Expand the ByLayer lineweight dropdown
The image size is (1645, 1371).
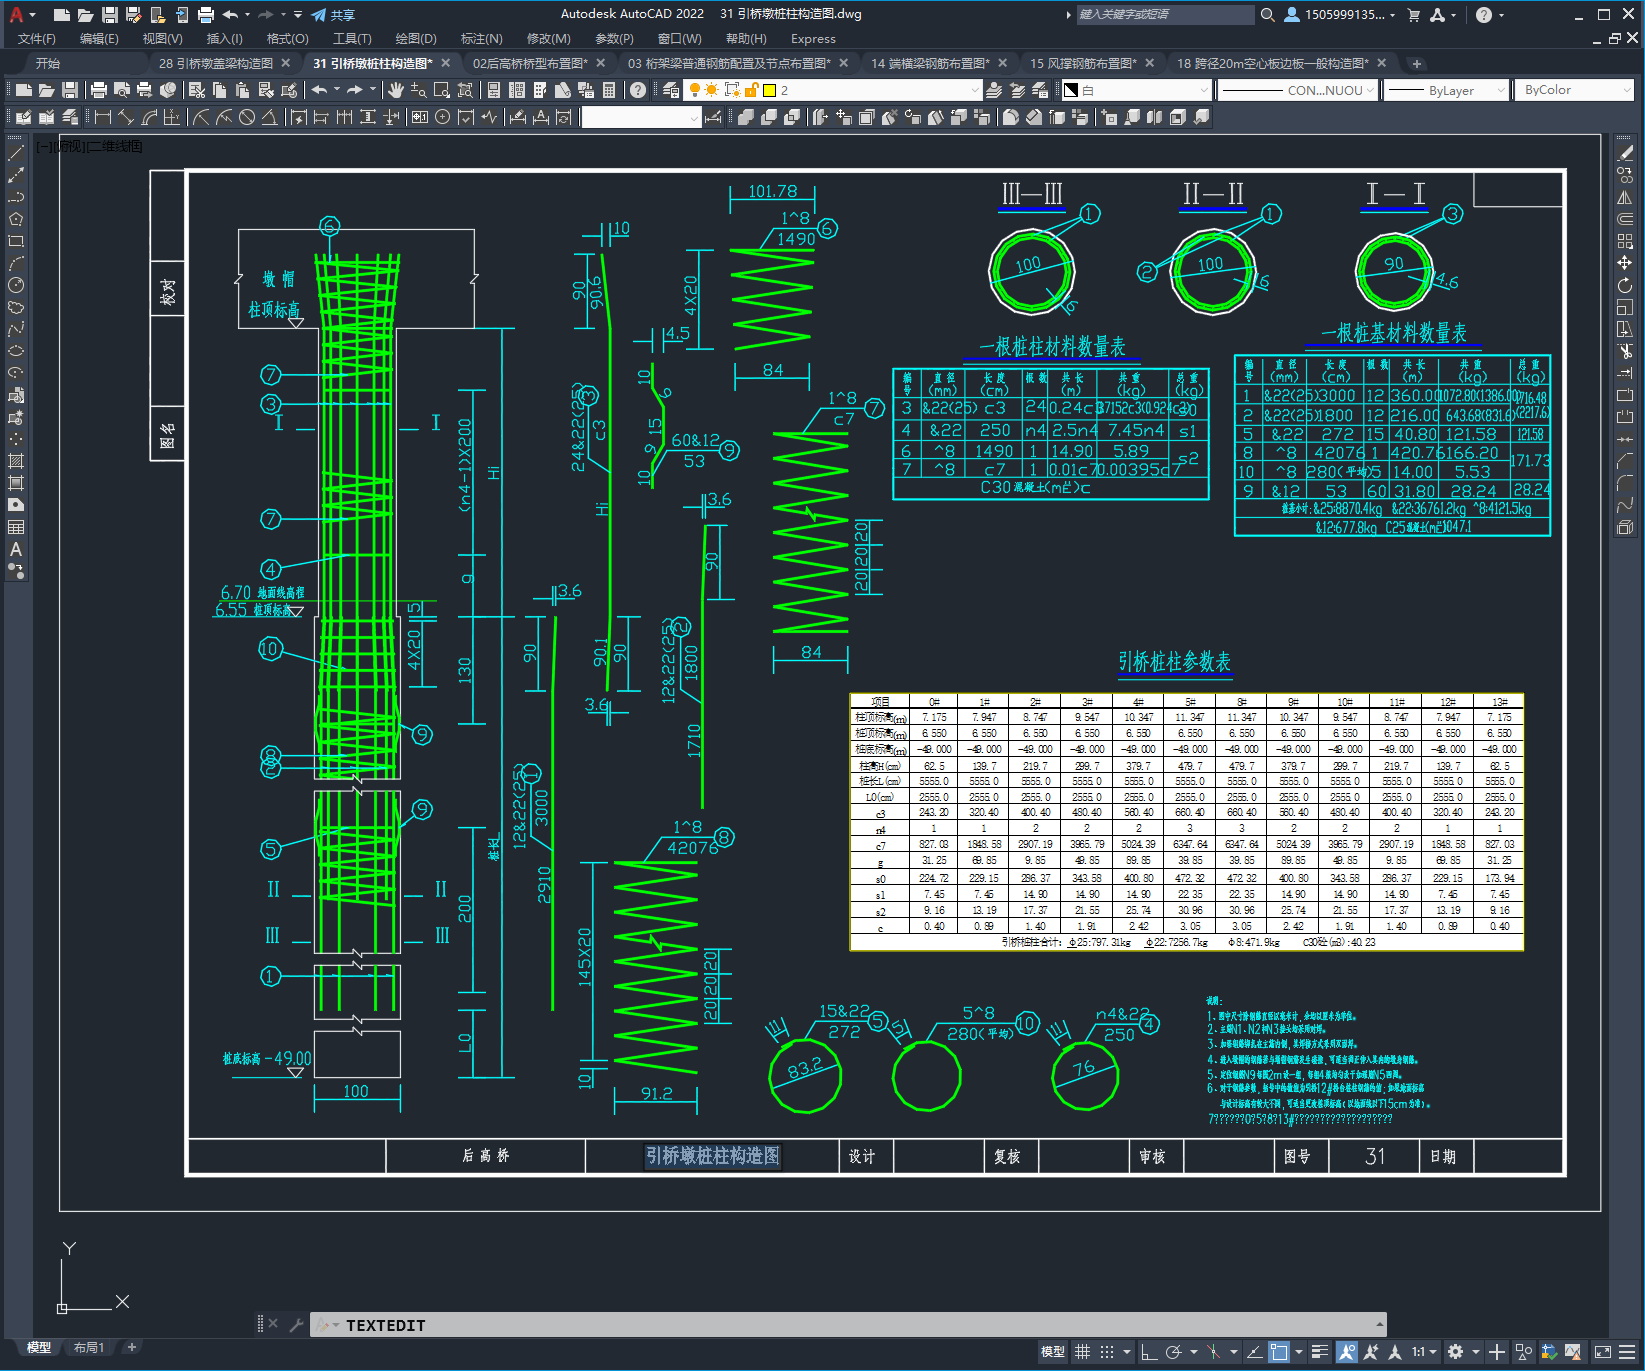[x=1446, y=90]
